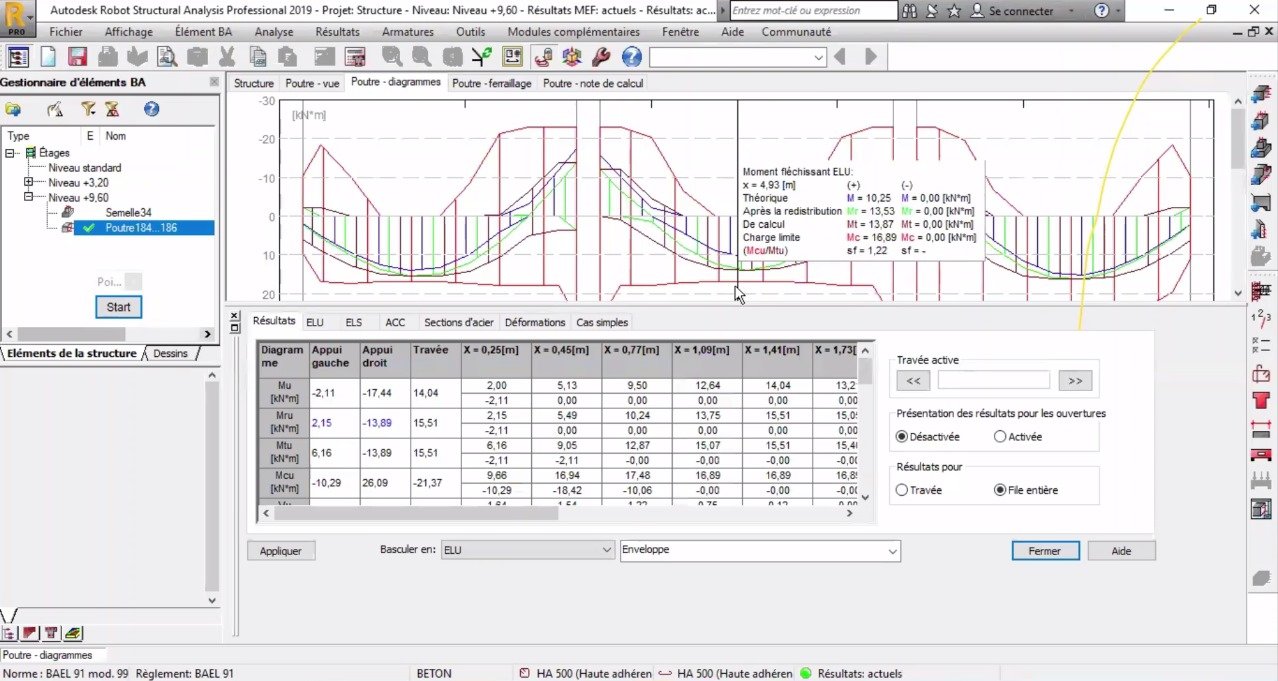Open the Armatures menu
The height and width of the screenshot is (681, 1278).
click(x=408, y=32)
